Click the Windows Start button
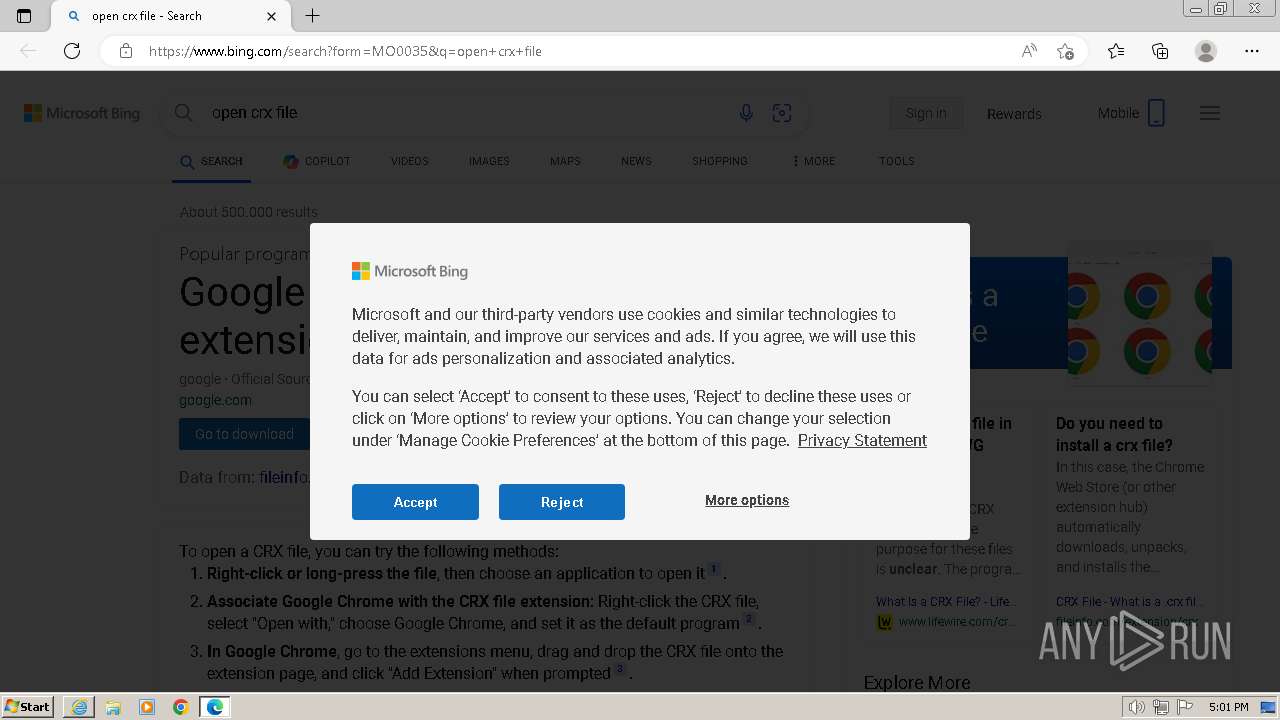 pyautogui.click(x=28, y=707)
